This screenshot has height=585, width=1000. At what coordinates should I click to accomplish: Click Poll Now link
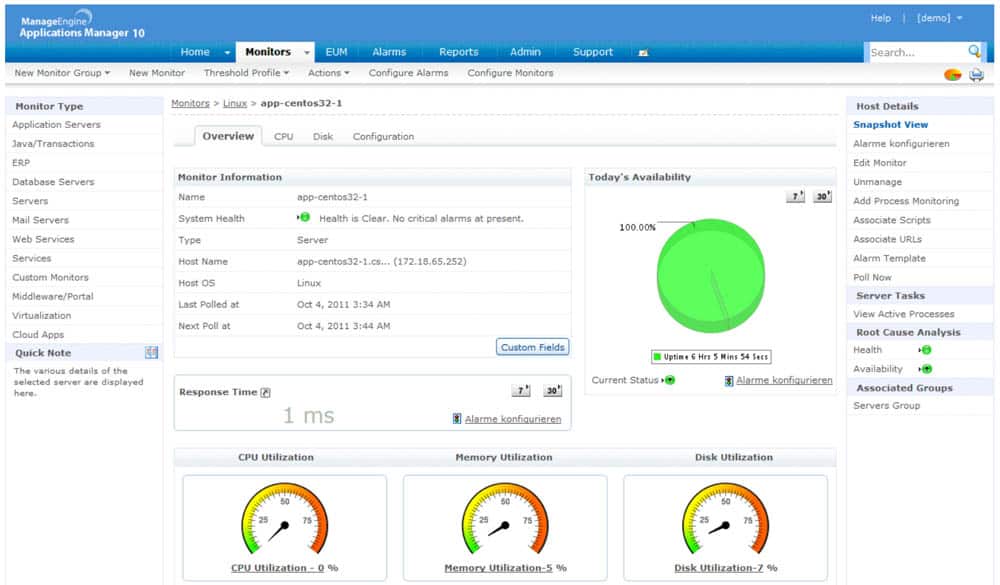[872, 278]
